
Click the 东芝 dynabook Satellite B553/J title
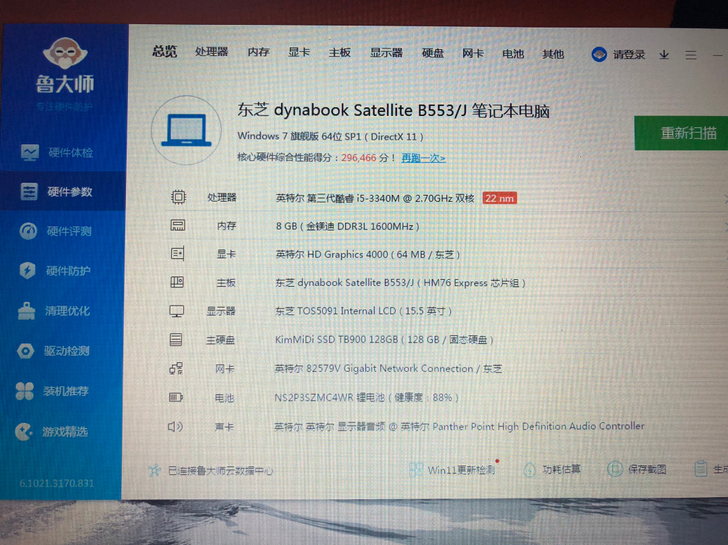tap(393, 110)
